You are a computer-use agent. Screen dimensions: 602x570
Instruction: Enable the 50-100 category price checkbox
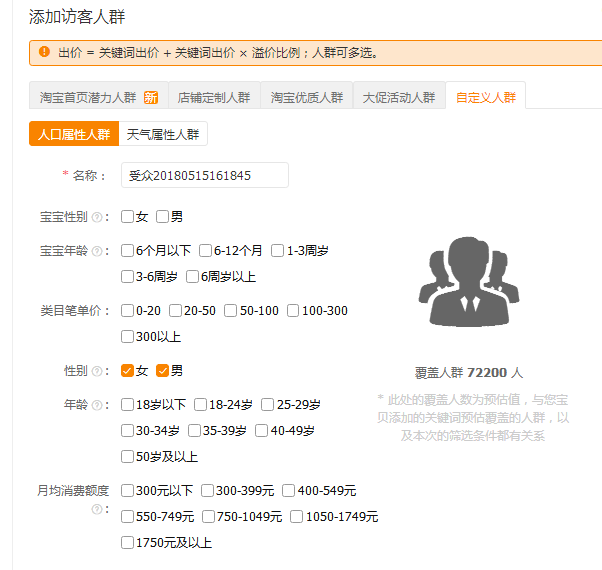pyautogui.click(x=231, y=311)
